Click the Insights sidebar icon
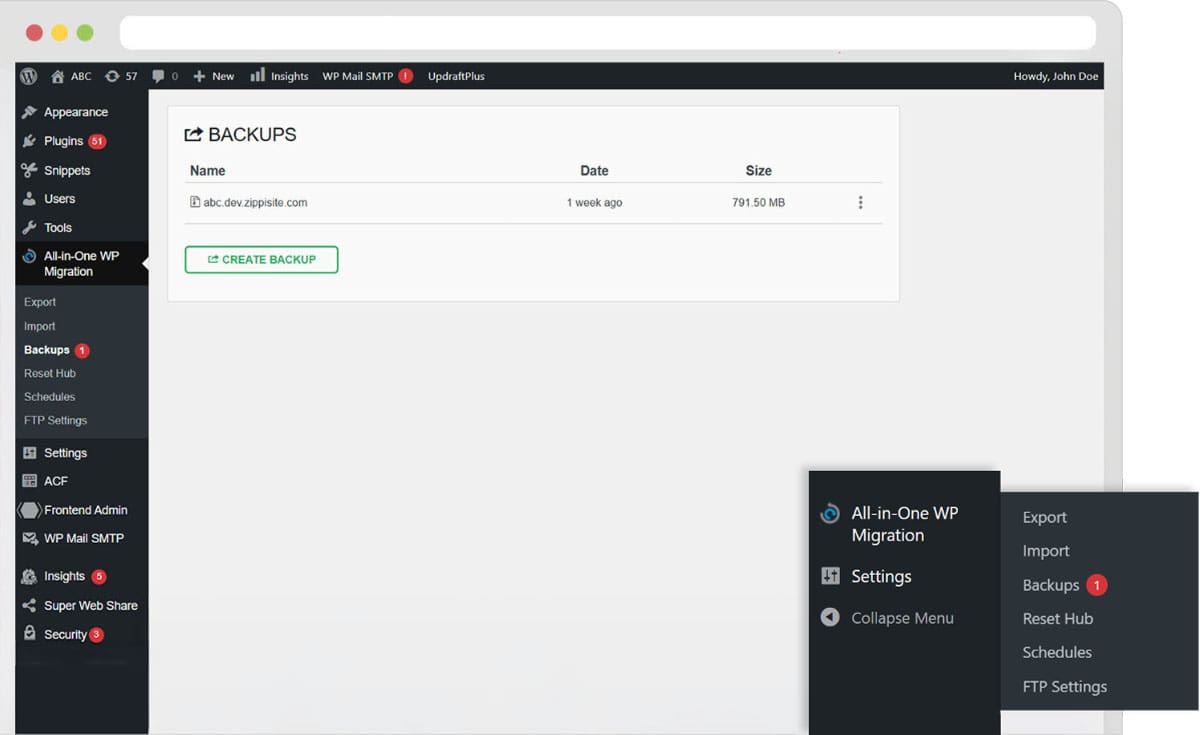This screenshot has height=735, width=1200. click(x=29, y=576)
